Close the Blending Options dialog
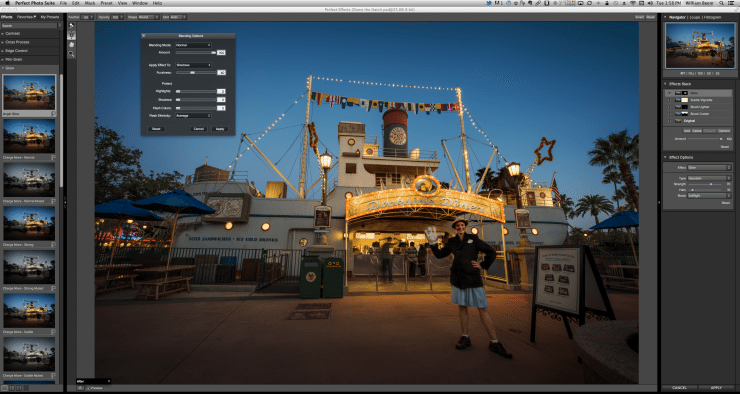The image size is (740, 394). 144,36
